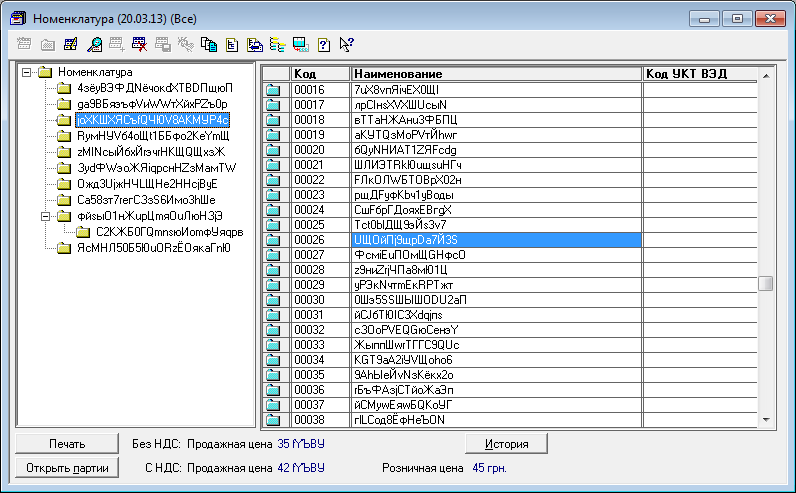The height and width of the screenshot is (493, 796).
Task: Click the pointer context-help cursor icon
Action: 347,45
